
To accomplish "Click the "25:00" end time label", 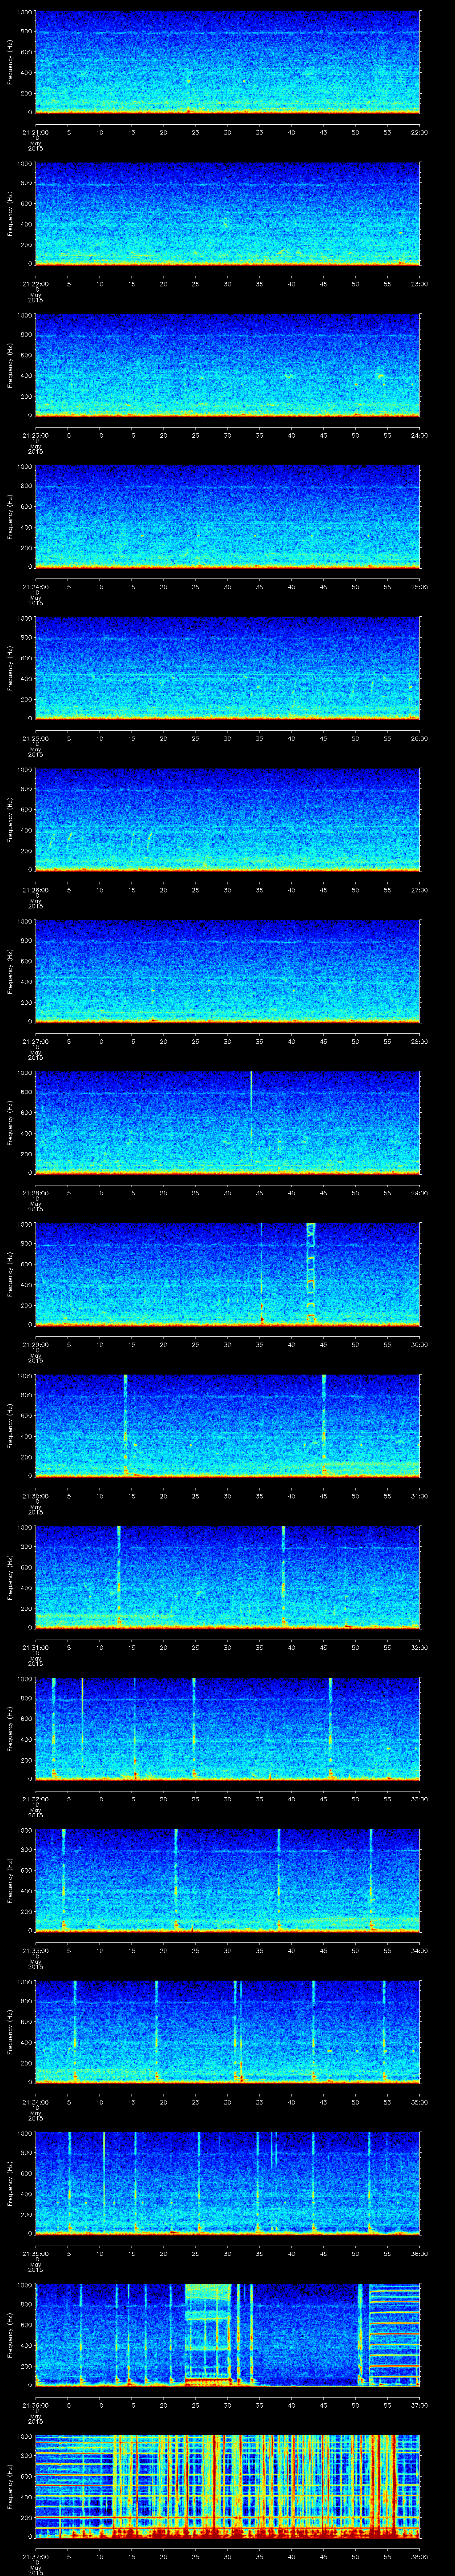I will pyautogui.click(x=420, y=586).
